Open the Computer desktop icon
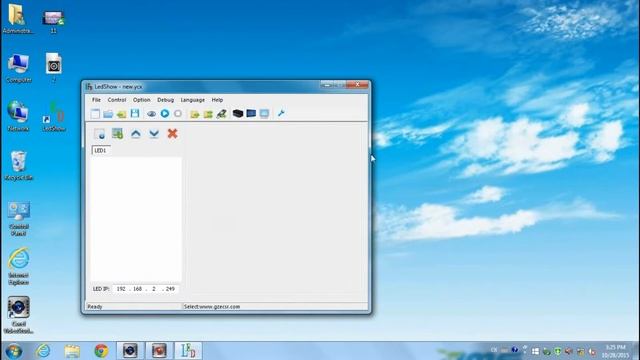This screenshot has width=640, height=360. 18,69
